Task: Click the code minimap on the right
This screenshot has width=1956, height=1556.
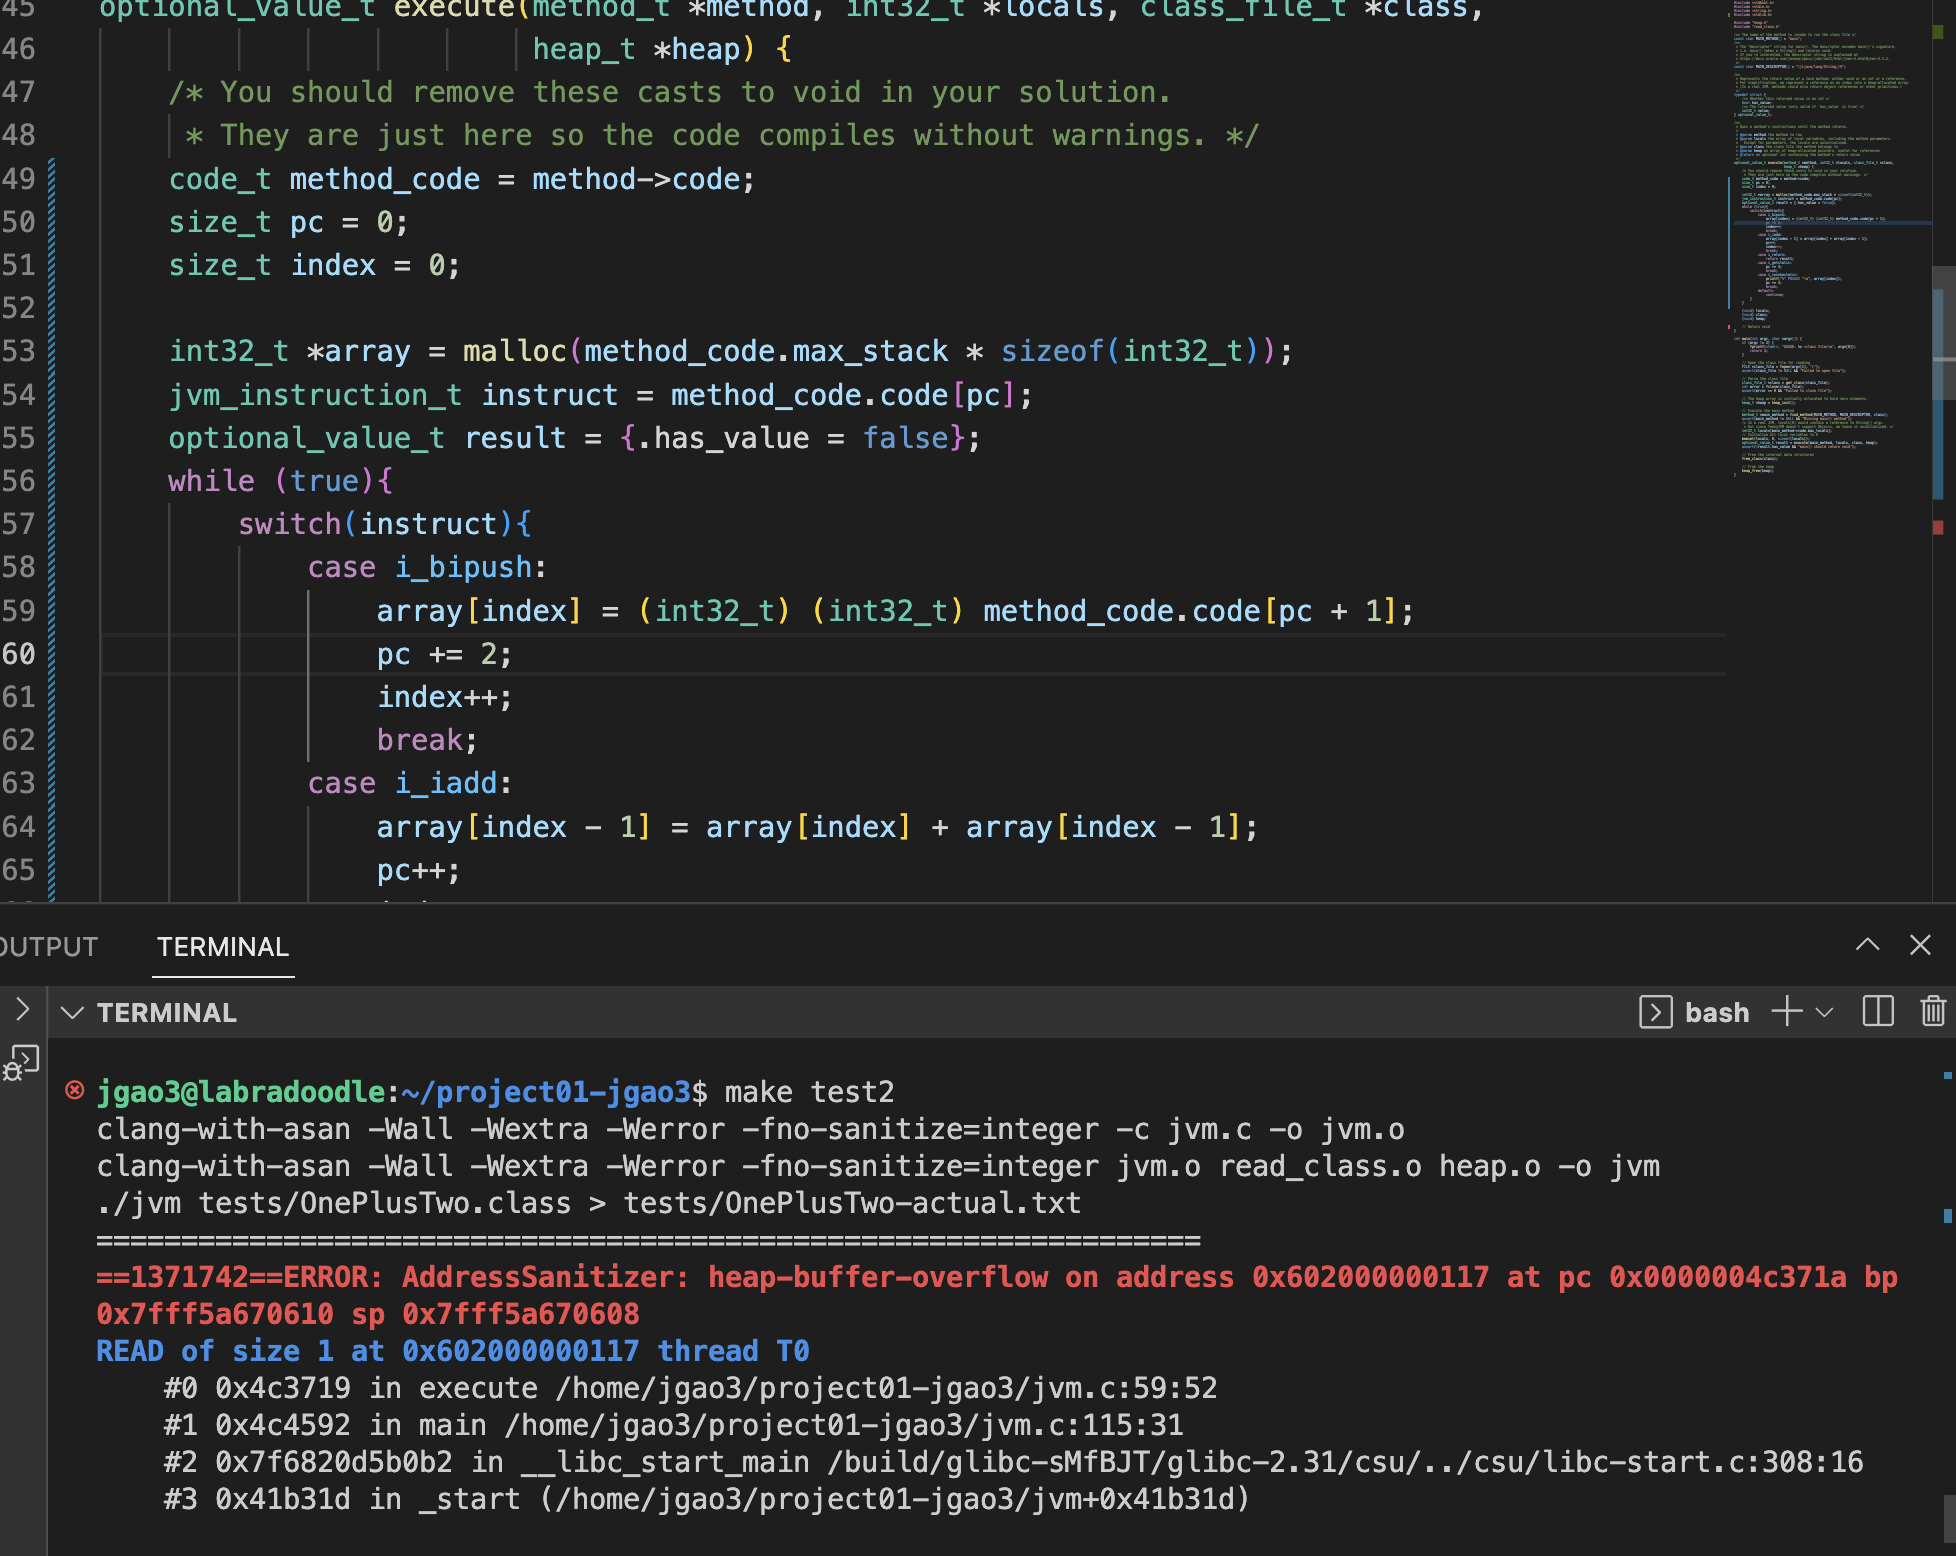Action: click(1820, 250)
